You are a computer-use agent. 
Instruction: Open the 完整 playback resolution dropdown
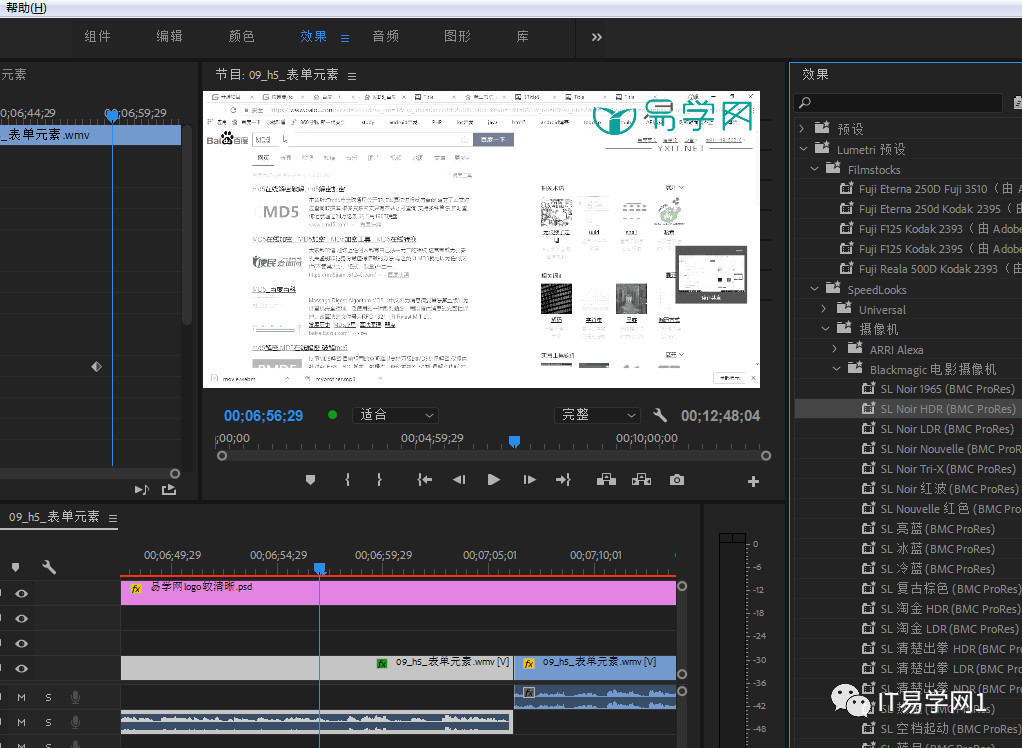[597, 415]
